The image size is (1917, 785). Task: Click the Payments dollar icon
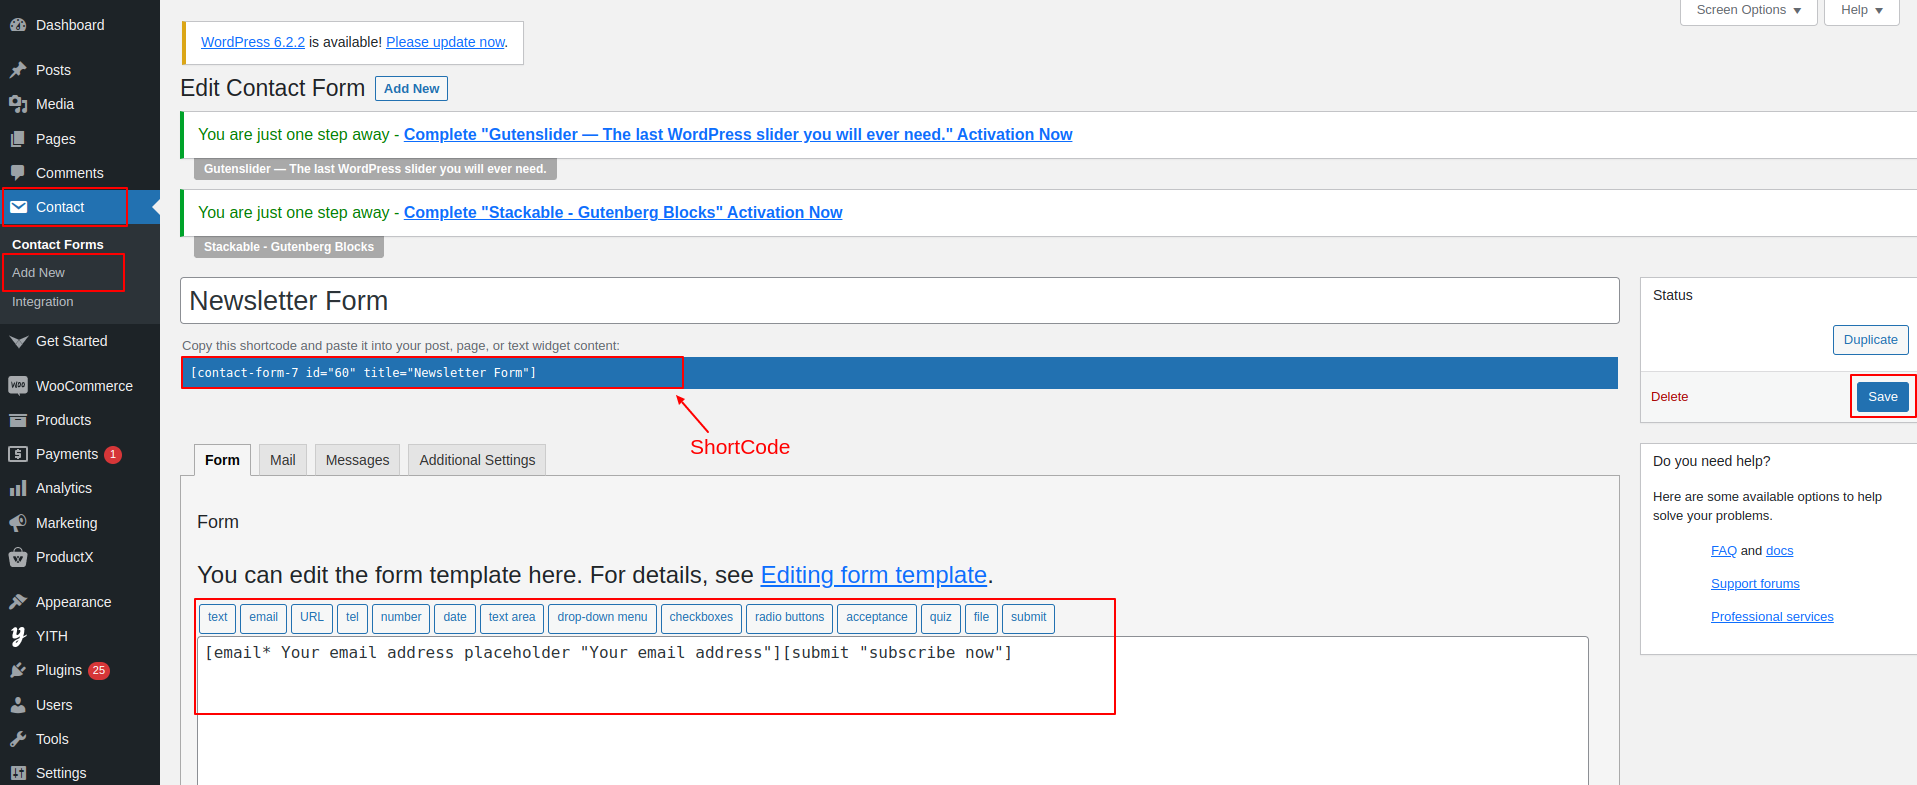[x=18, y=454]
